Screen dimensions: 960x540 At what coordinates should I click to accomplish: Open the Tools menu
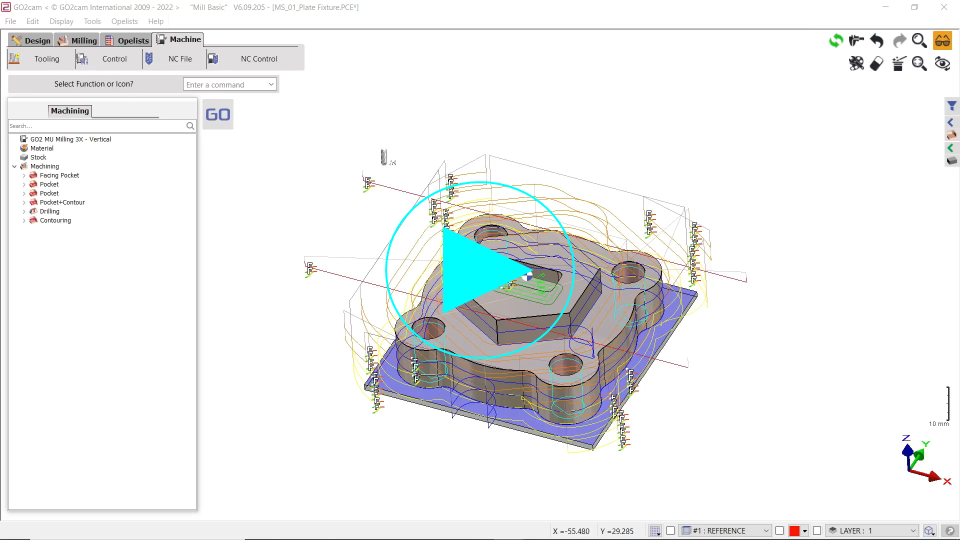point(92,21)
